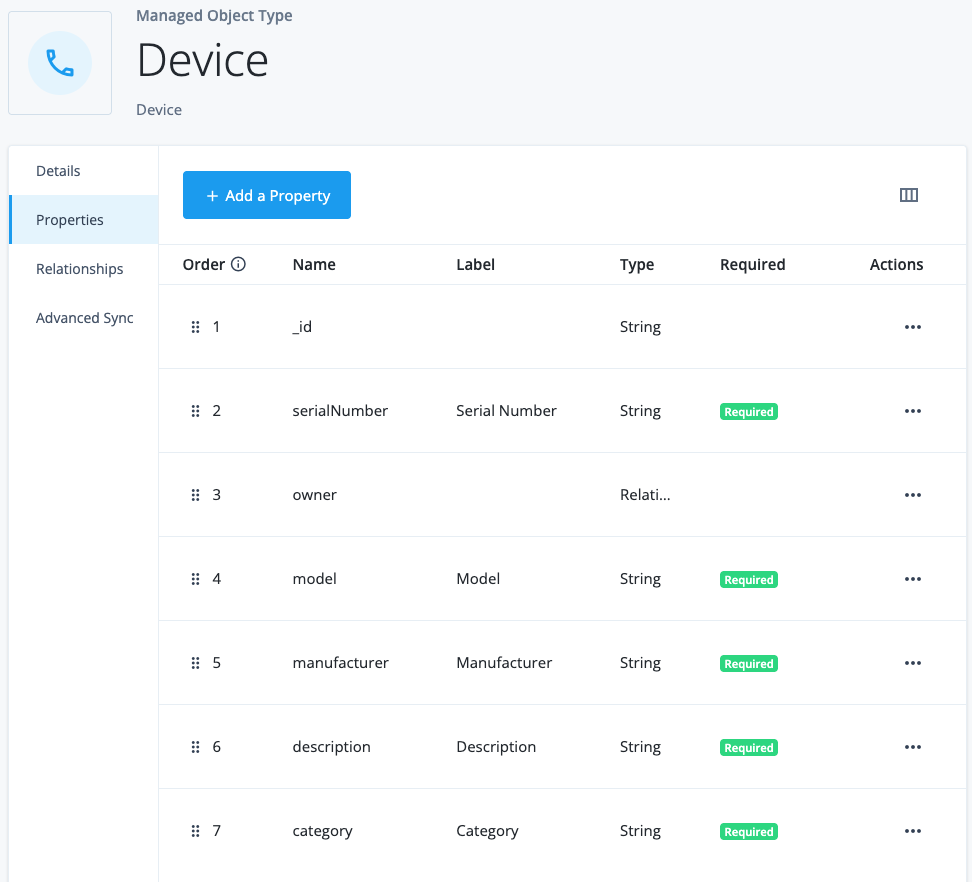Grab the drag handle for serialNumber row
Image resolution: width=972 pixels, height=882 pixels.
coord(195,411)
